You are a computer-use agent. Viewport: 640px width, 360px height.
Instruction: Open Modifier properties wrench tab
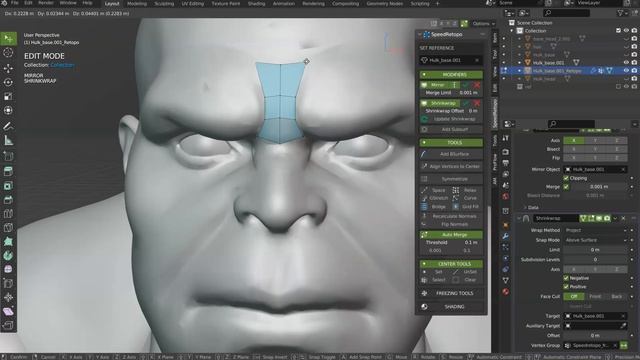(x=506, y=236)
